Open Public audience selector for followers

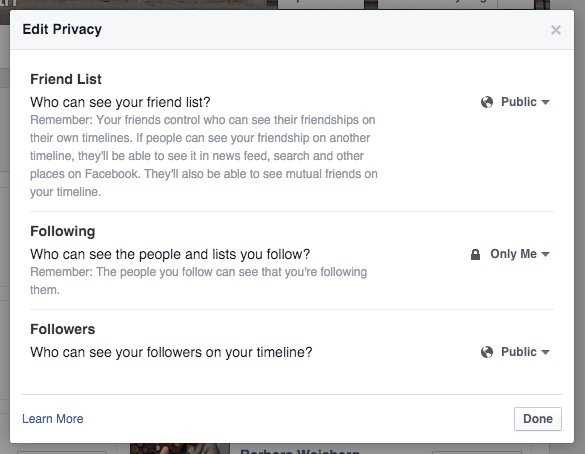[515, 352]
